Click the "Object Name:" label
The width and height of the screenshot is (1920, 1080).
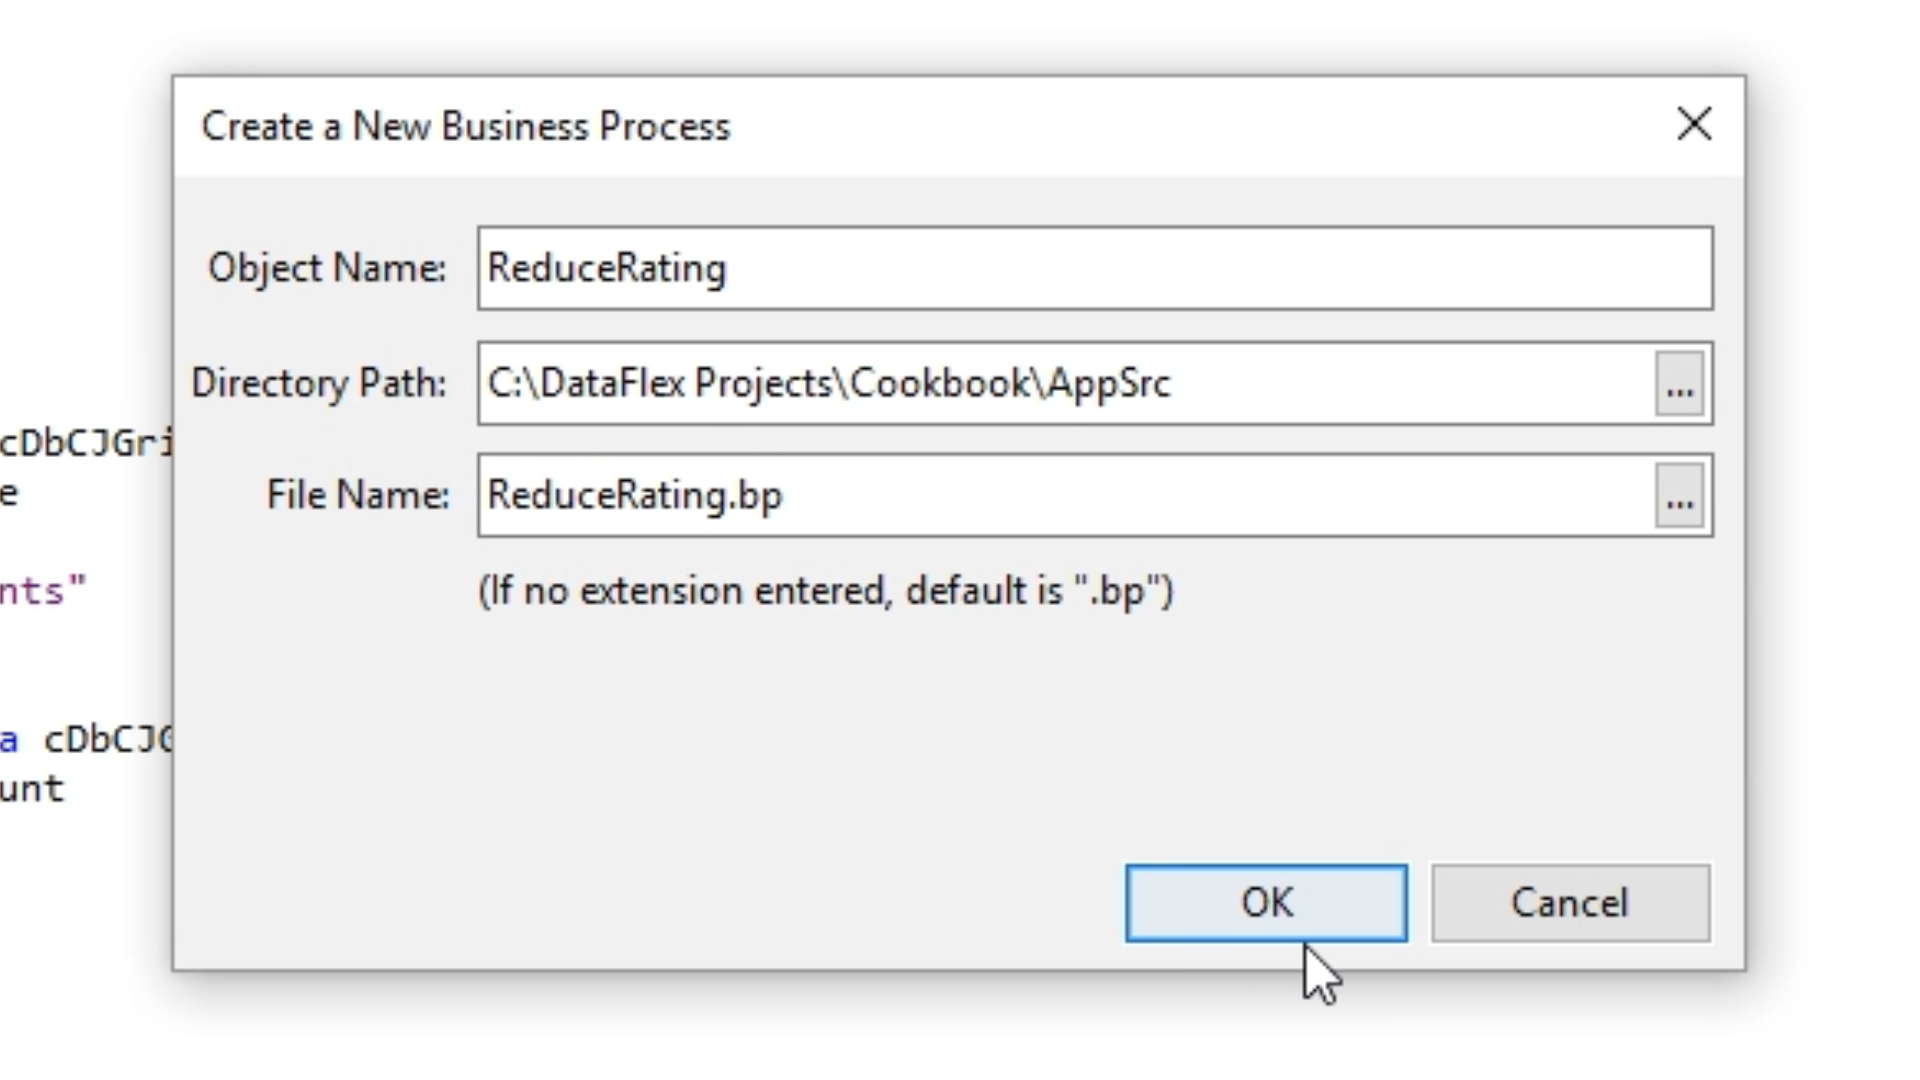coord(326,268)
